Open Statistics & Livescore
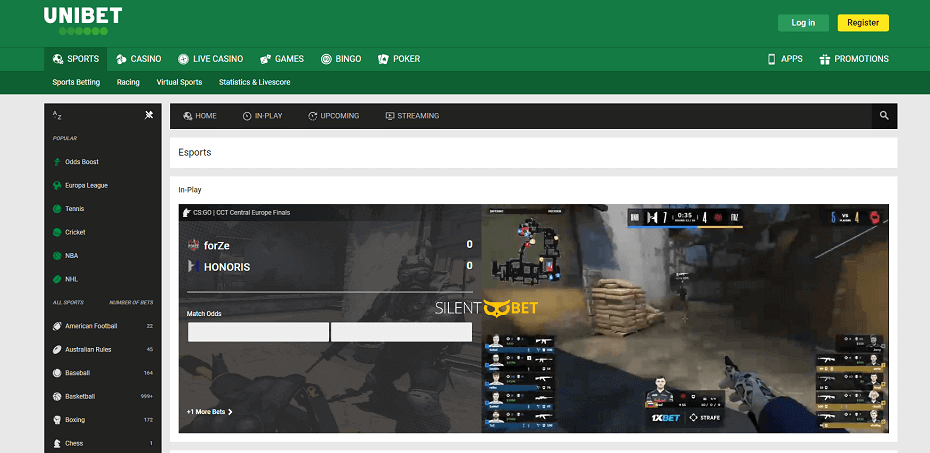Viewport: 930px width, 453px height. tap(254, 82)
